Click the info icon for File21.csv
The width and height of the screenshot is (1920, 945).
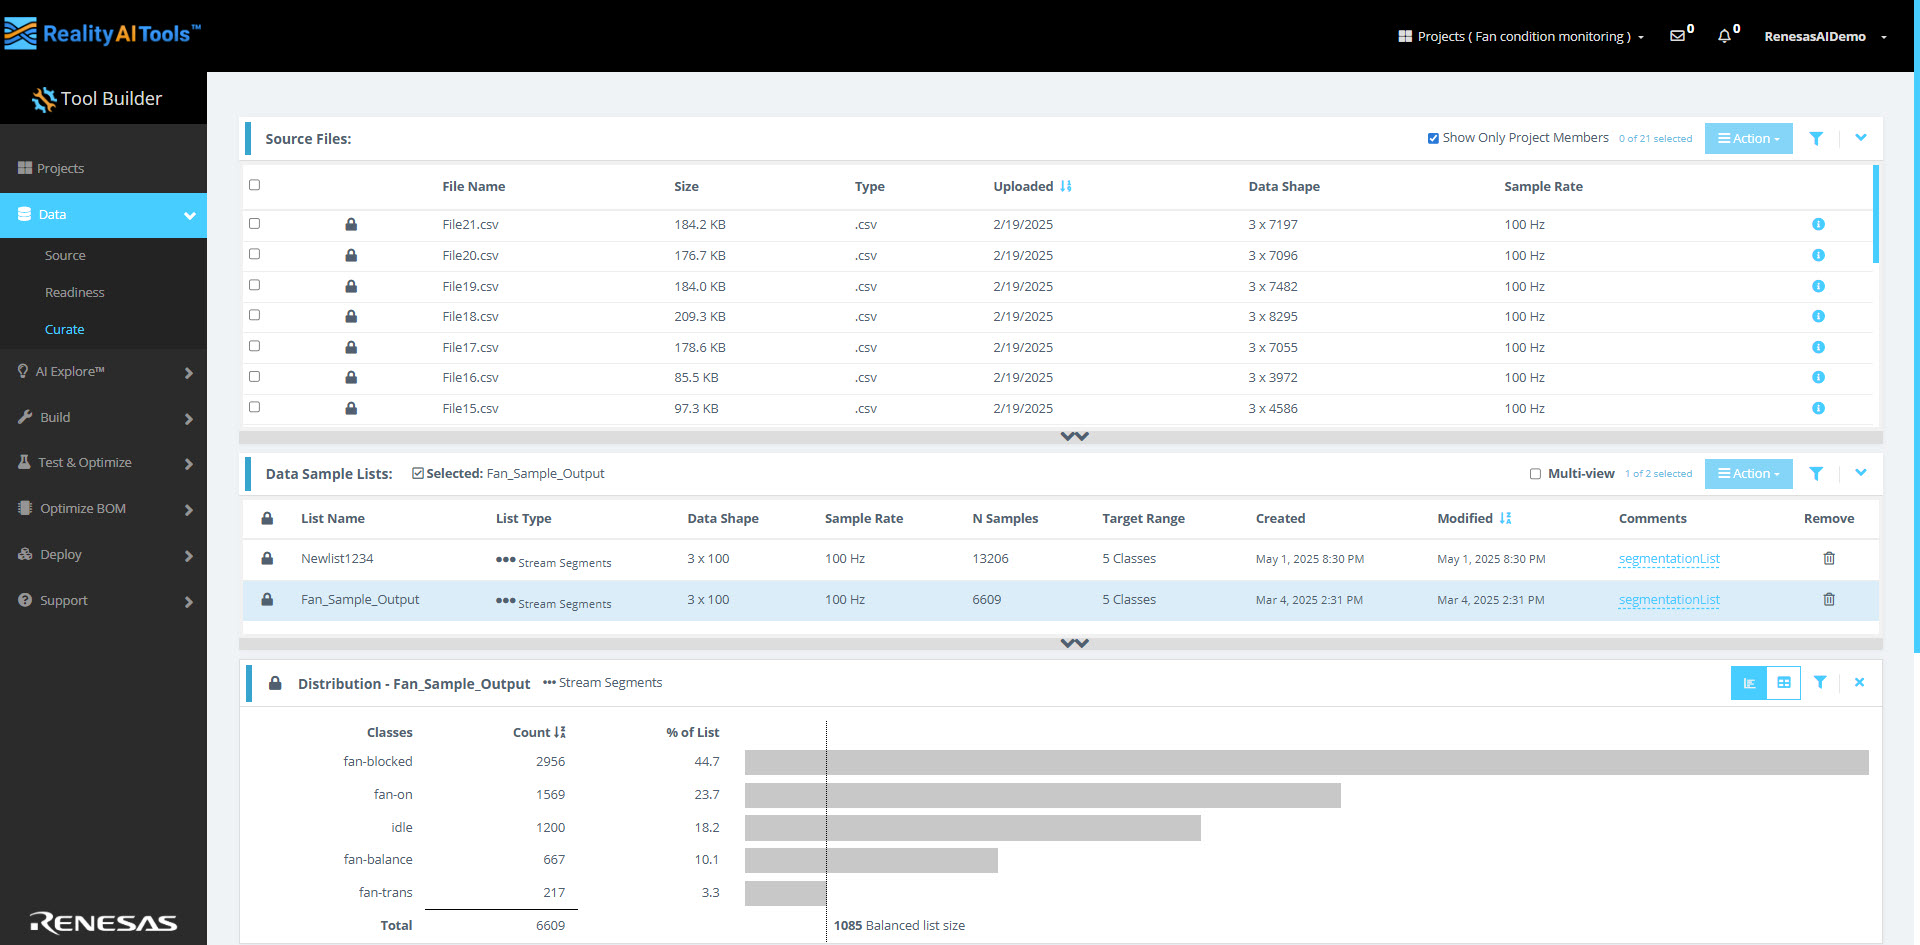1818,224
